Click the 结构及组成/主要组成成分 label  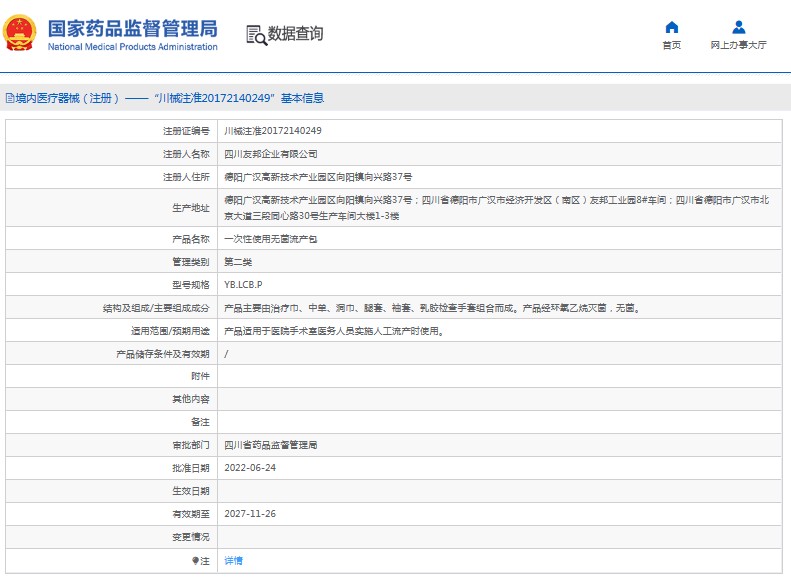156,308
